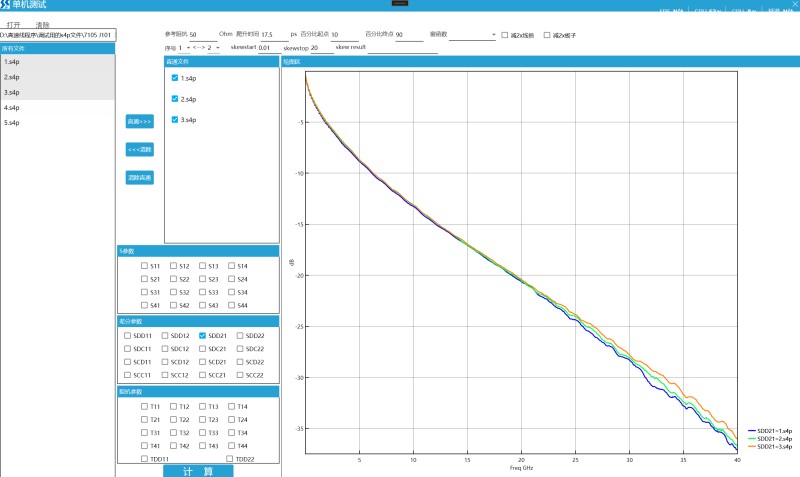The height and width of the screenshot is (477, 800).
Task: Enable the T44 checkbox
Action: (x=232, y=446)
